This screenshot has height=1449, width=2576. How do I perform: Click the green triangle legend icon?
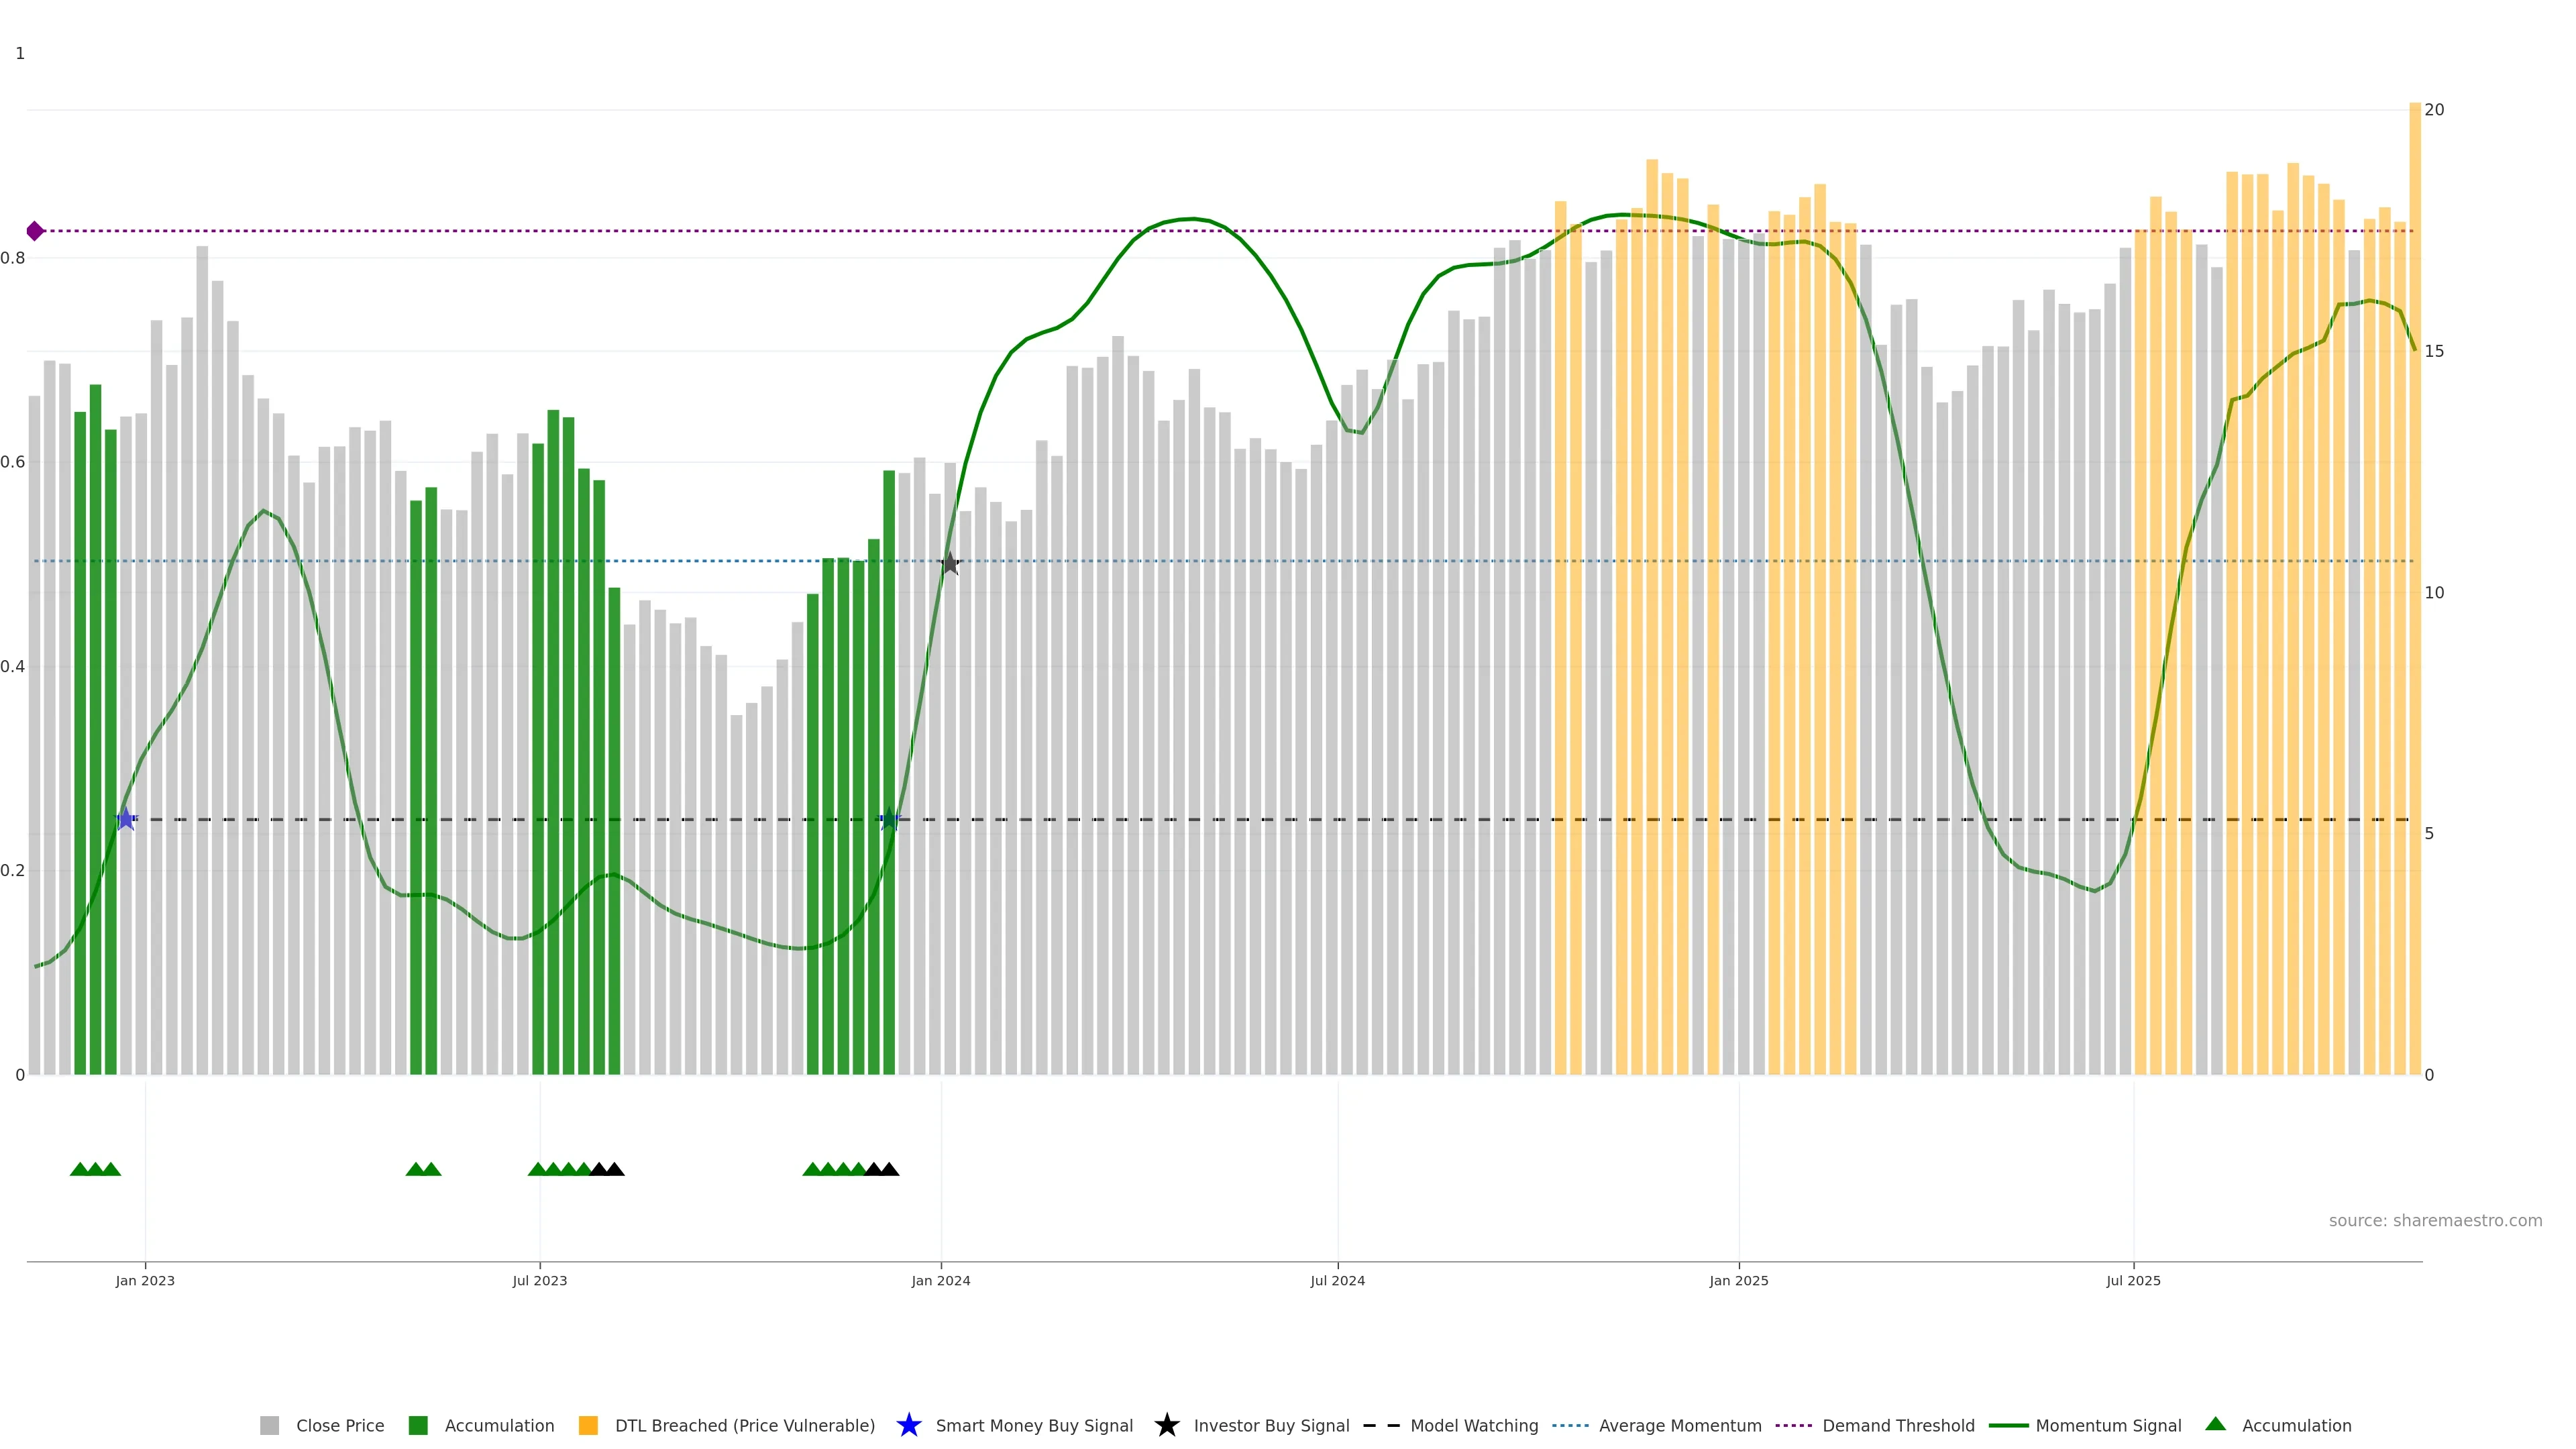click(2215, 1424)
